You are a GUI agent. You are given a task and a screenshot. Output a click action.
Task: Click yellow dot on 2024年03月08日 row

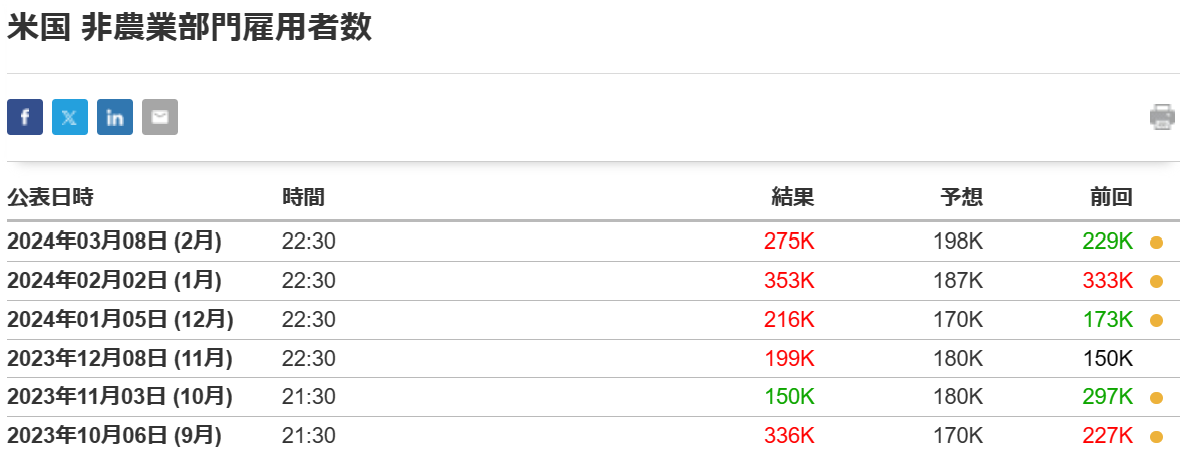pos(1157,242)
